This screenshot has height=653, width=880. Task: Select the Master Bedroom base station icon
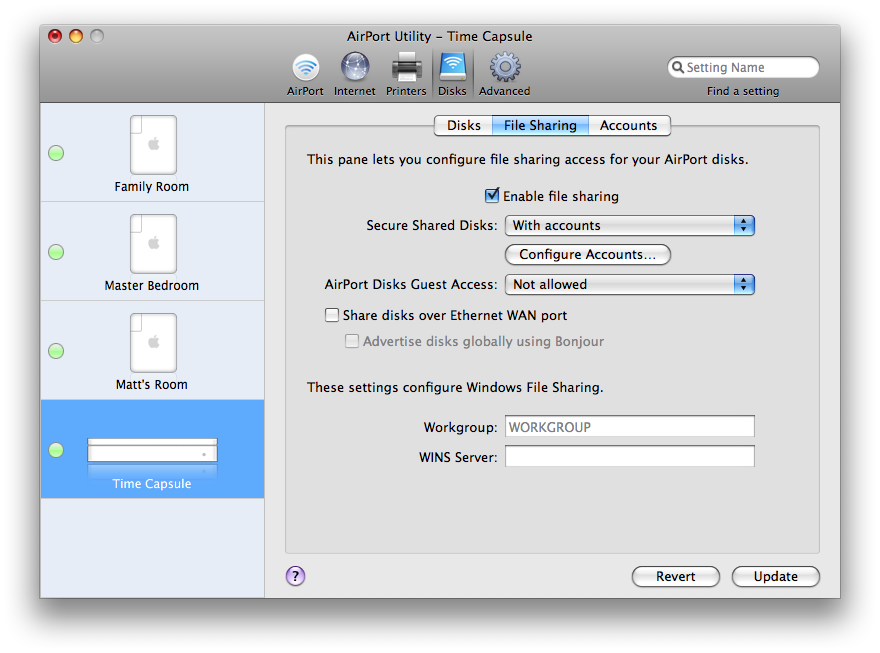tap(153, 243)
